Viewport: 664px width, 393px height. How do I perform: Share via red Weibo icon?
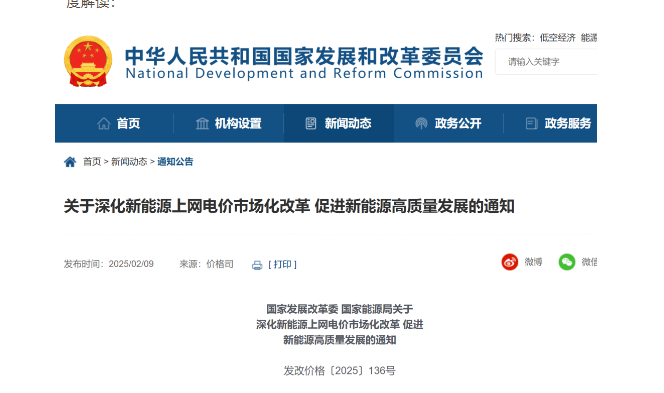(x=510, y=262)
